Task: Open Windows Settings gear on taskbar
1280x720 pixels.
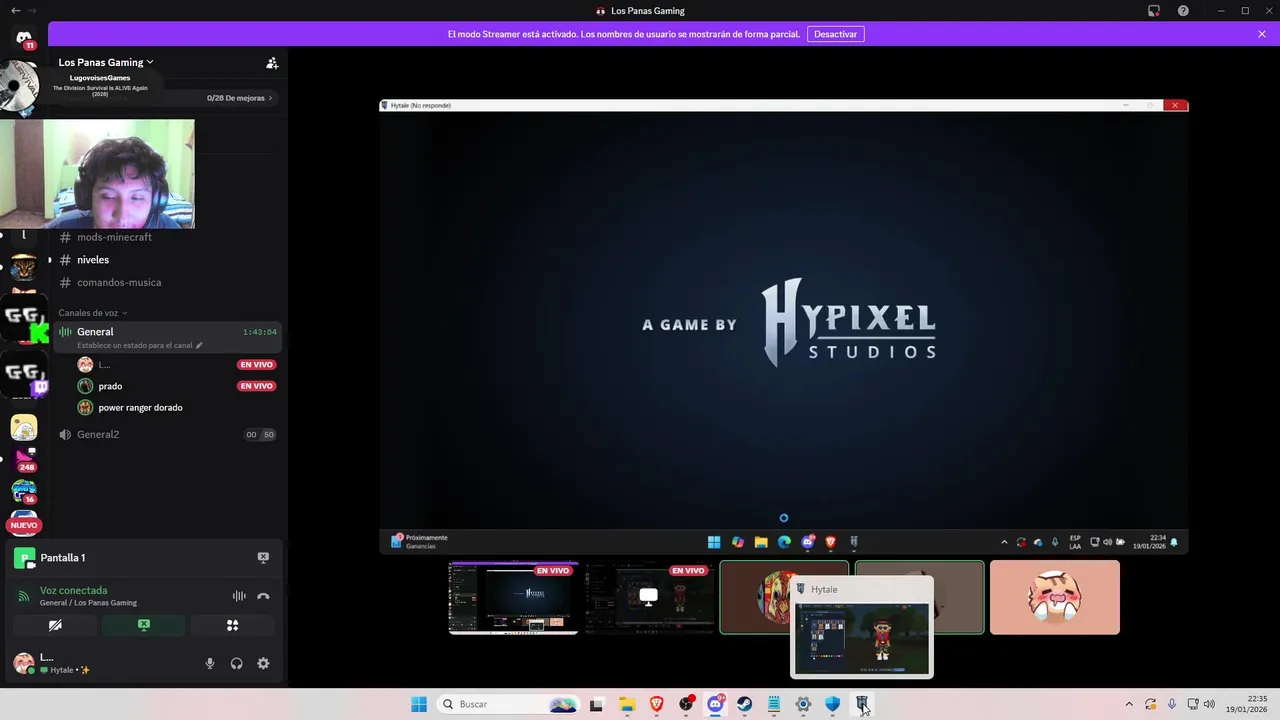Action: [803, 704]
